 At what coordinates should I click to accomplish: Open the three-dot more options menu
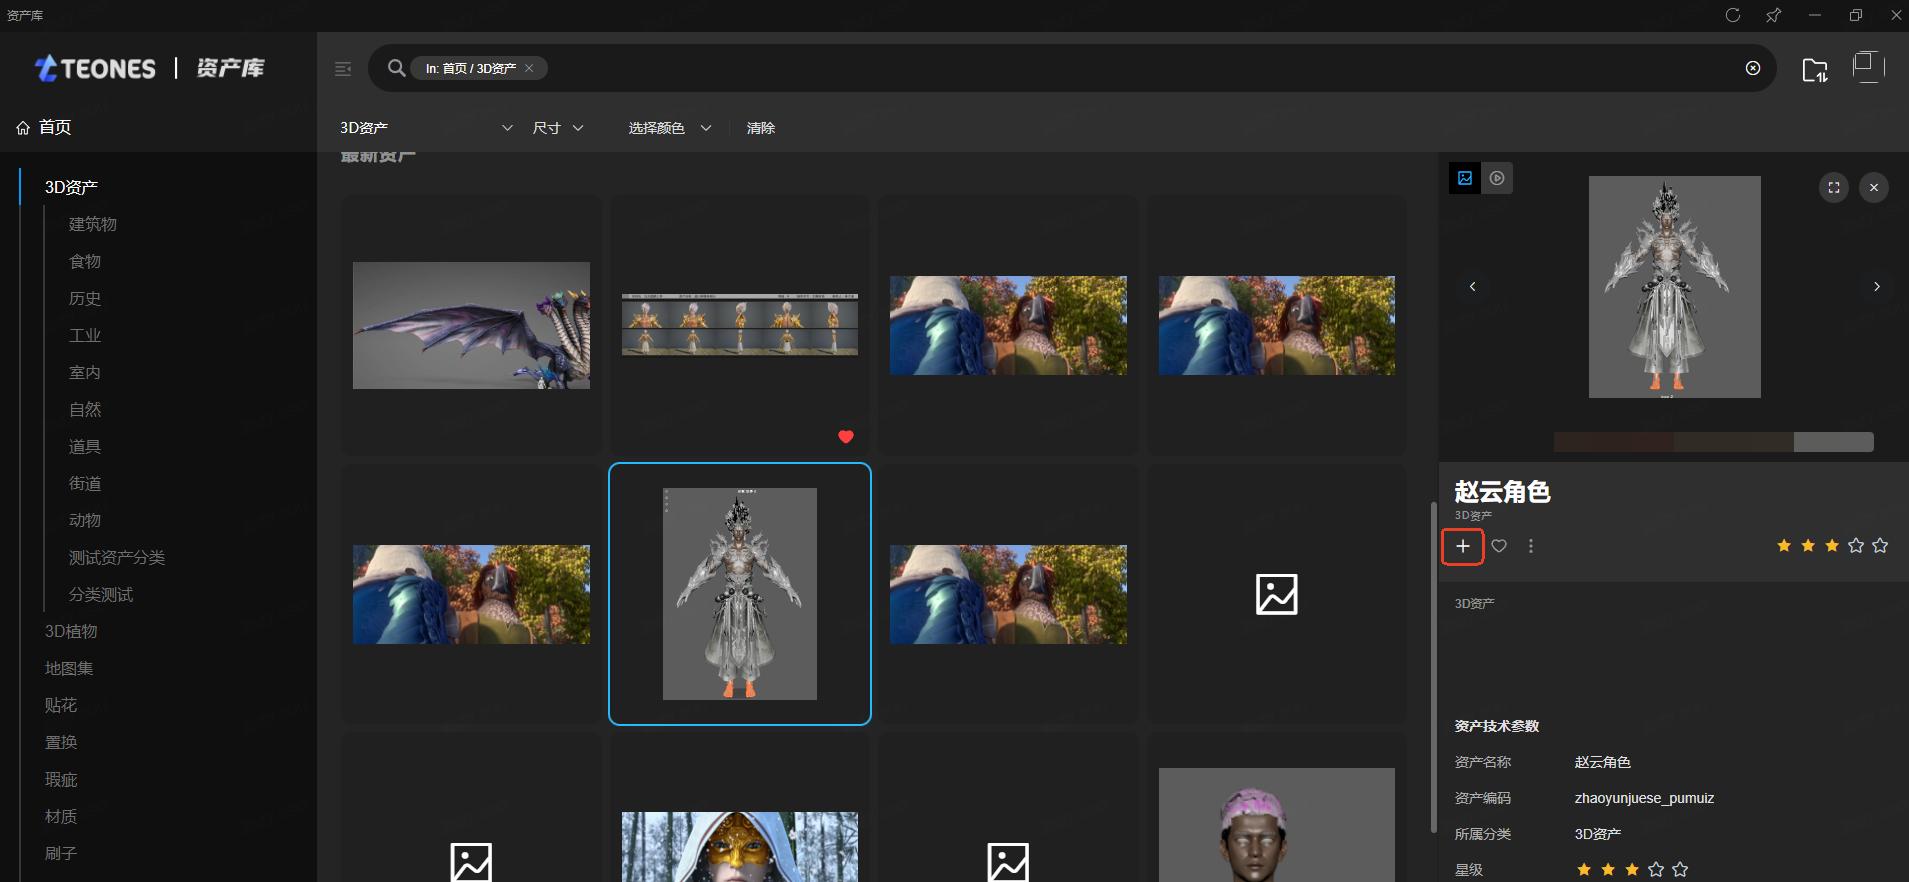[x=1531, y=546]
